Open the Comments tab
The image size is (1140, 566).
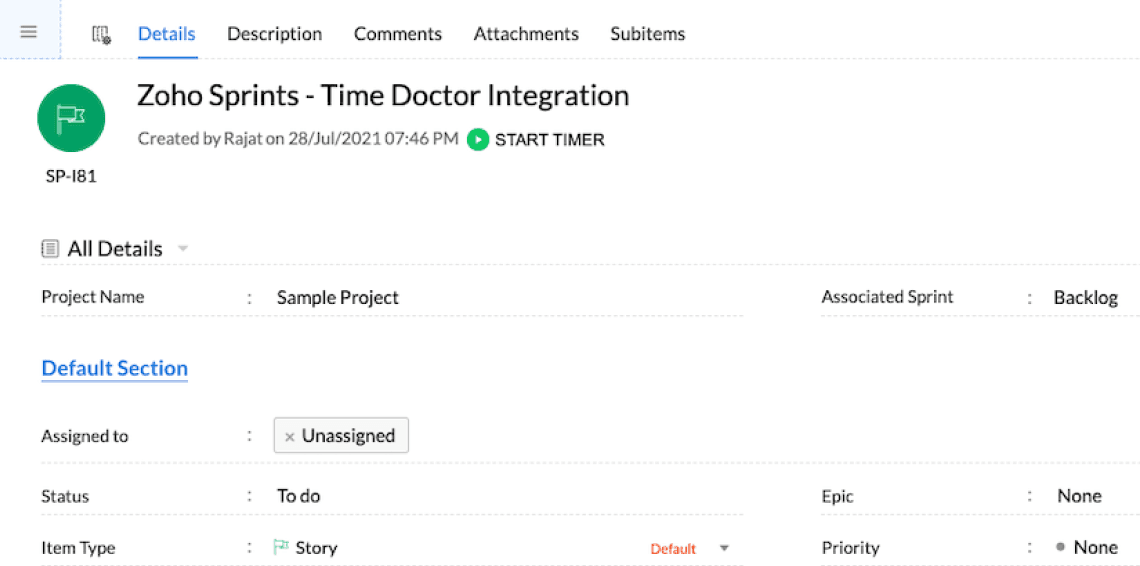tap(397, 34)
